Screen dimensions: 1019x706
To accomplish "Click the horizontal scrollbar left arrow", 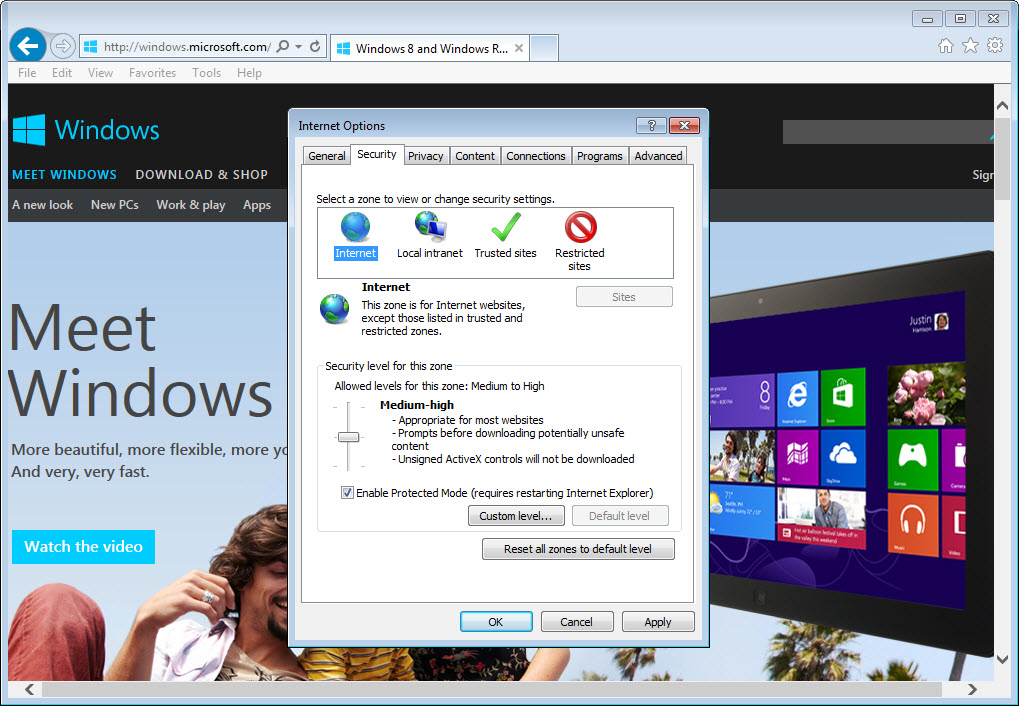I will [x=29, y=688].
